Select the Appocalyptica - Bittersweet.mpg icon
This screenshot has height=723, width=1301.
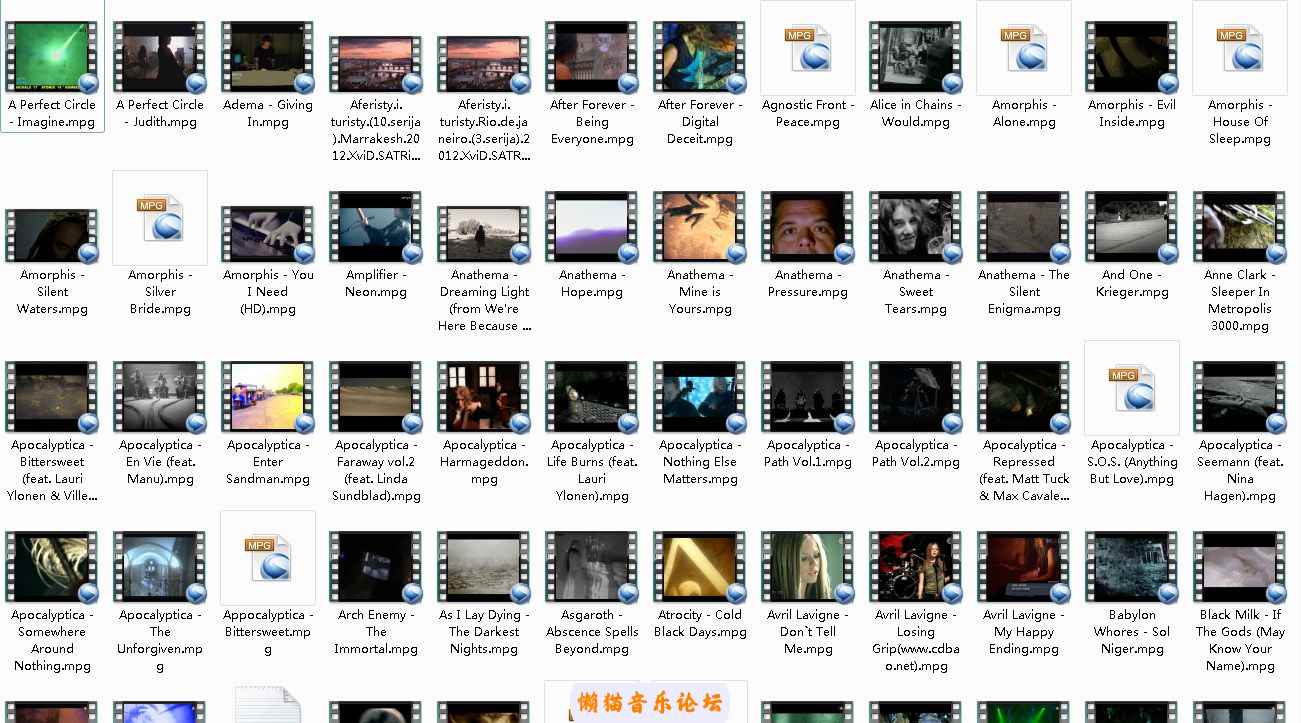tap(268, 558)
